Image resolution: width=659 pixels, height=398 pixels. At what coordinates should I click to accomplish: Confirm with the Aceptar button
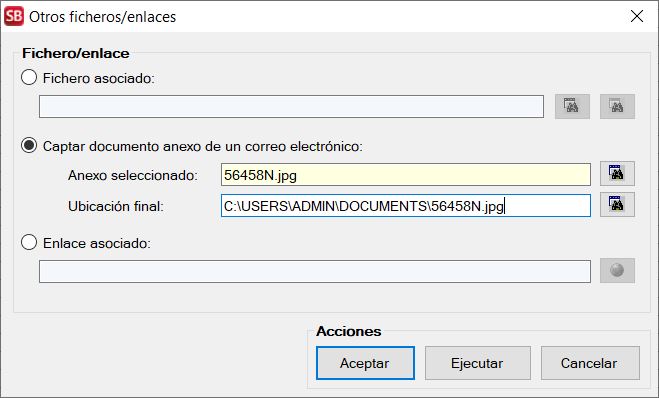[x=365, y=363]
